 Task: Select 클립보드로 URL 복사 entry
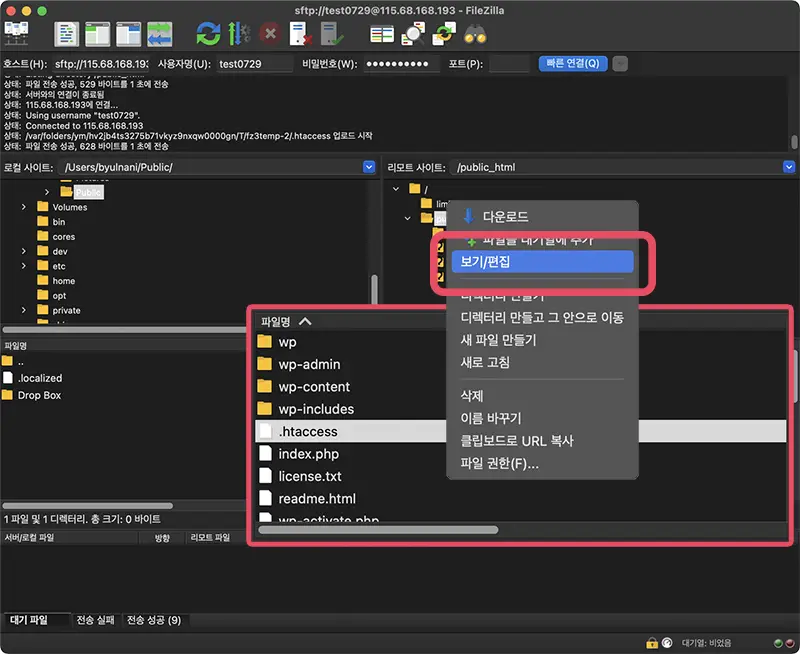tap(542, 441)
